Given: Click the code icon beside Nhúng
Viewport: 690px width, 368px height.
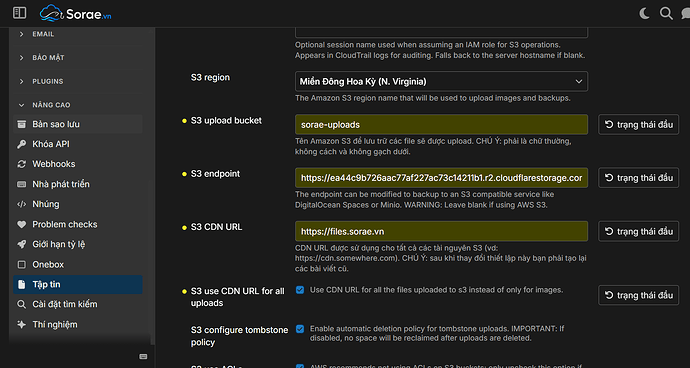Looking at the screenshot, I should 21,204.
